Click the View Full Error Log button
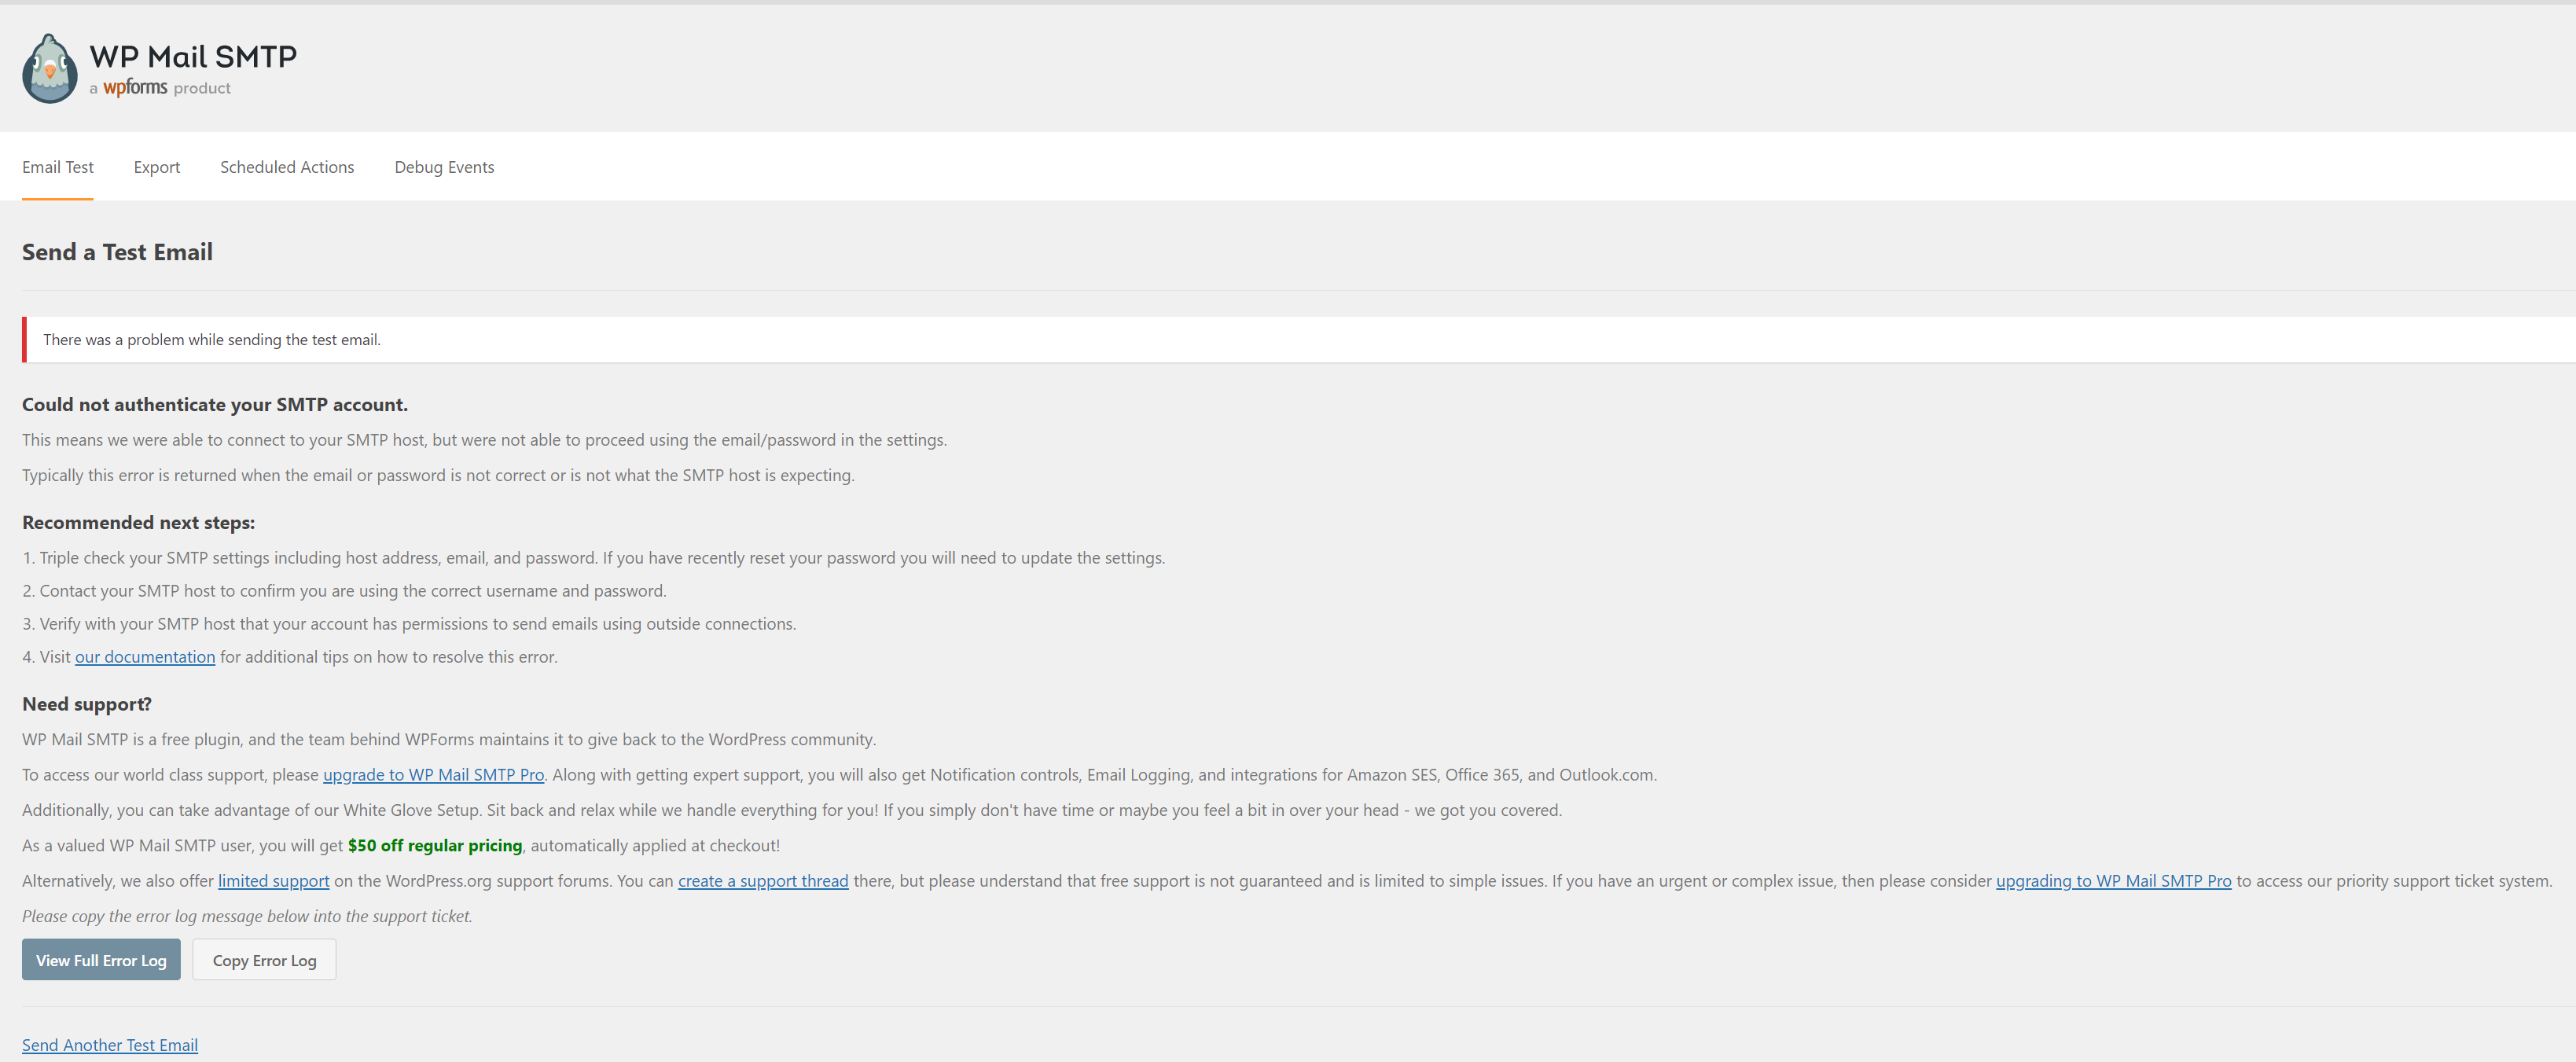Viewport: 2576px width, 1062px height. point(101,960)
